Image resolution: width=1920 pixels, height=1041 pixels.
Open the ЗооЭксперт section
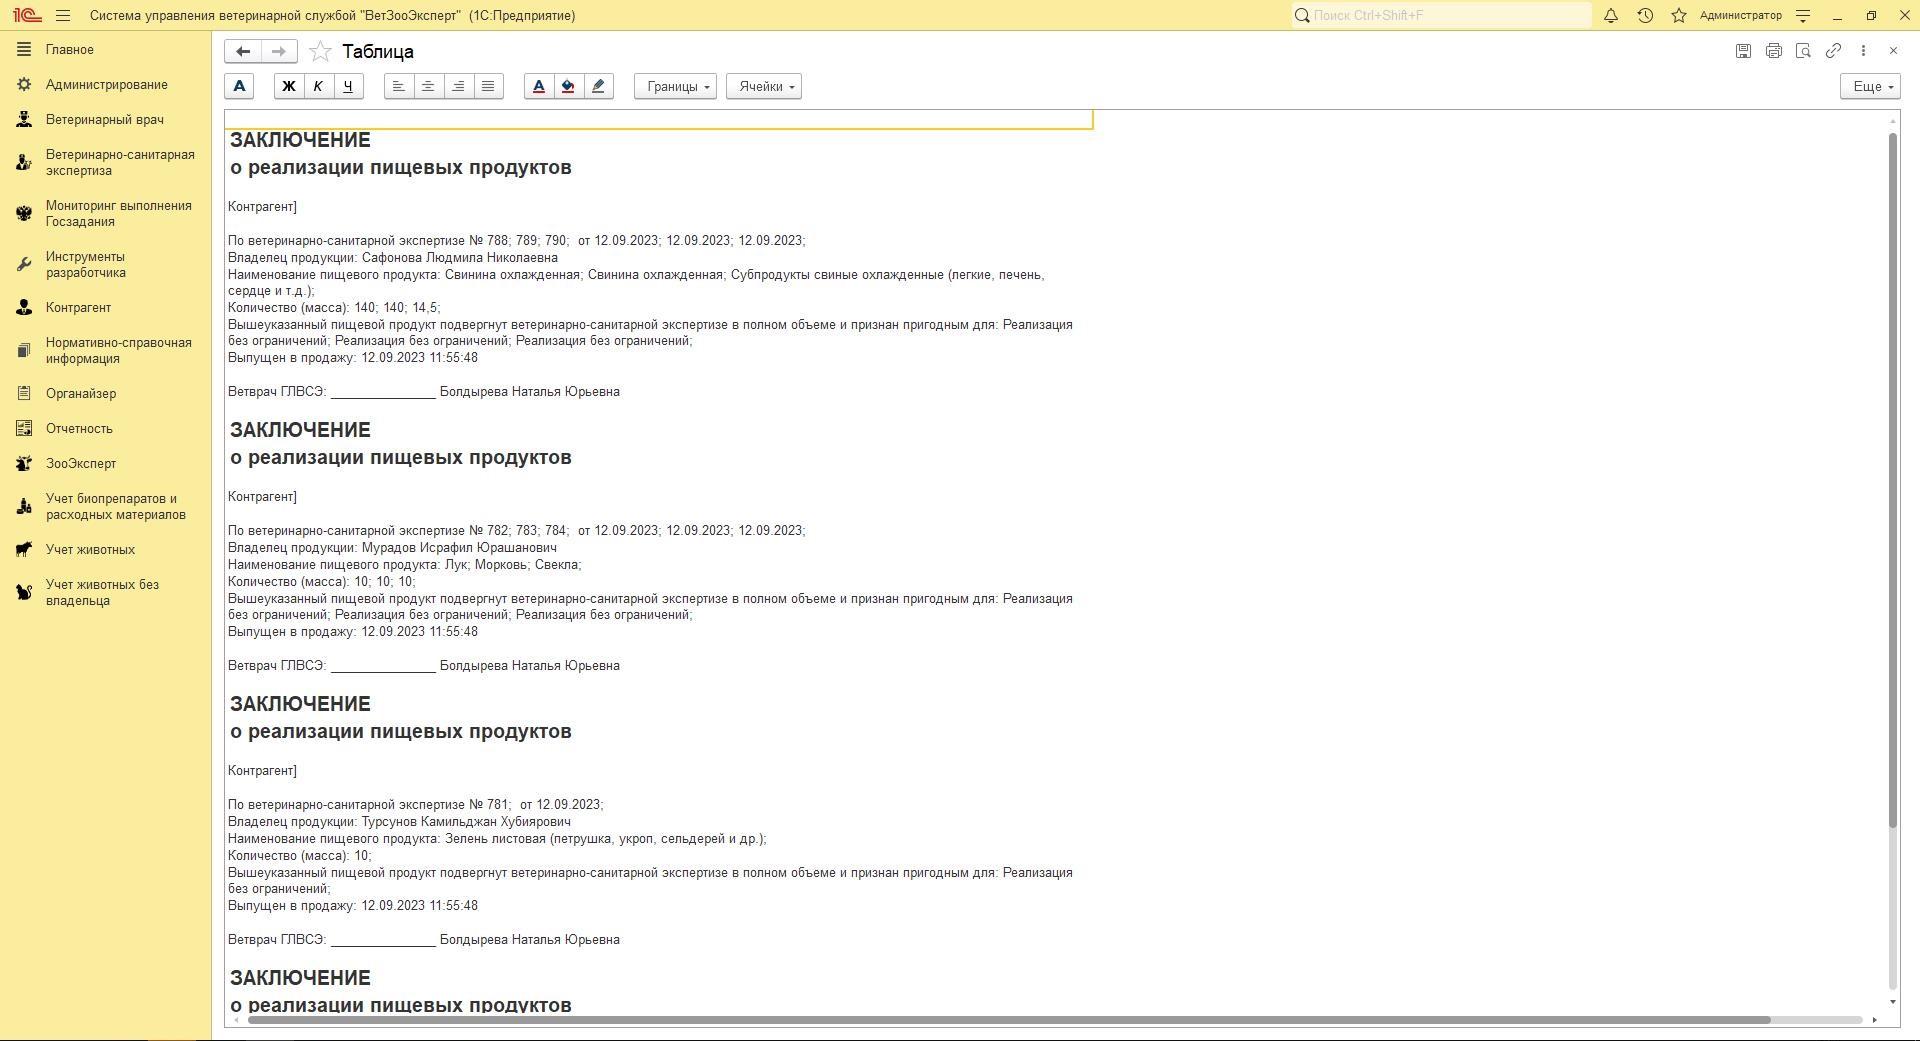pos(106,464)
